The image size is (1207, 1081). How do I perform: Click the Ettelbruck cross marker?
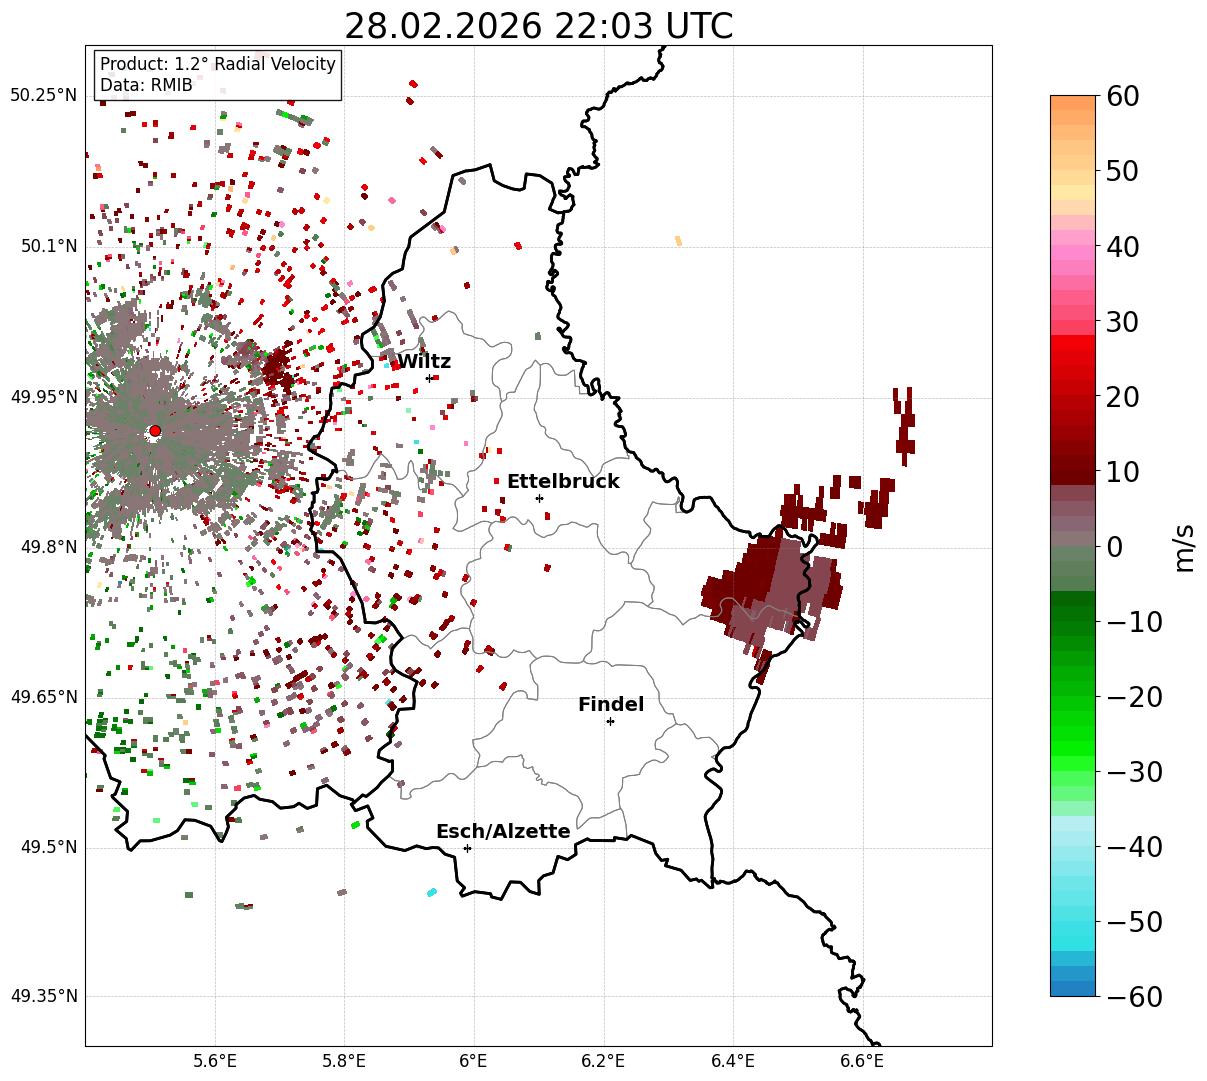pos(539,498)
